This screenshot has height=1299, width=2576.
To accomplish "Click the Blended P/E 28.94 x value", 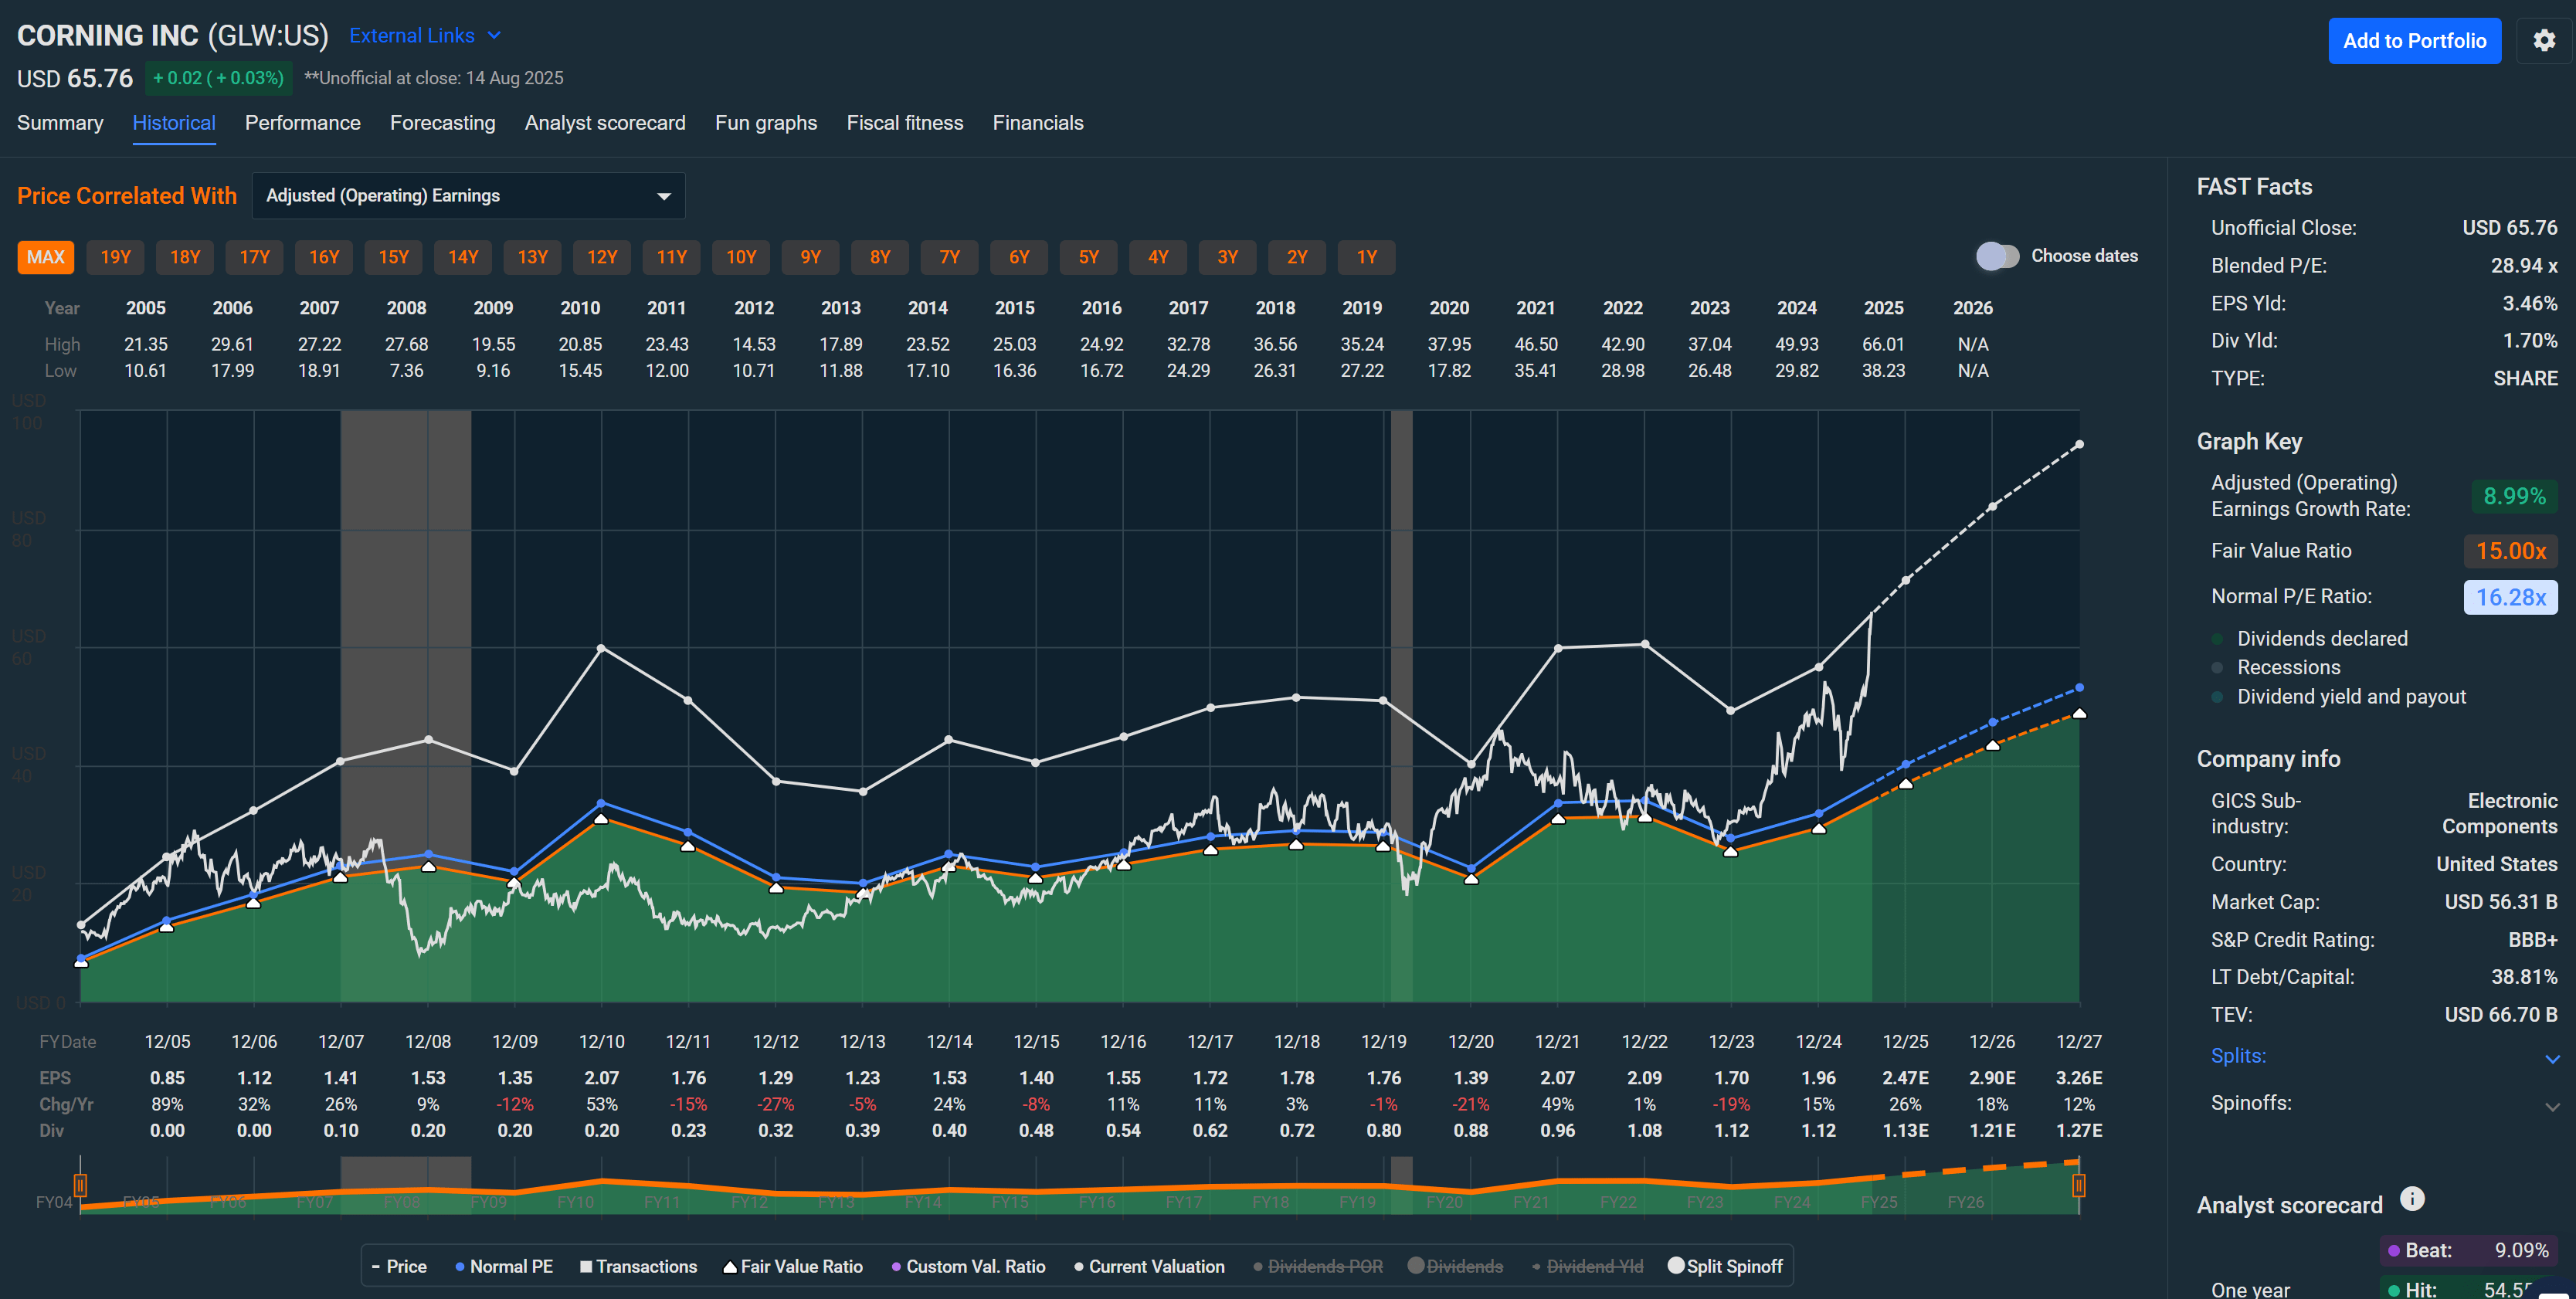I will (x=2524, y=266).
